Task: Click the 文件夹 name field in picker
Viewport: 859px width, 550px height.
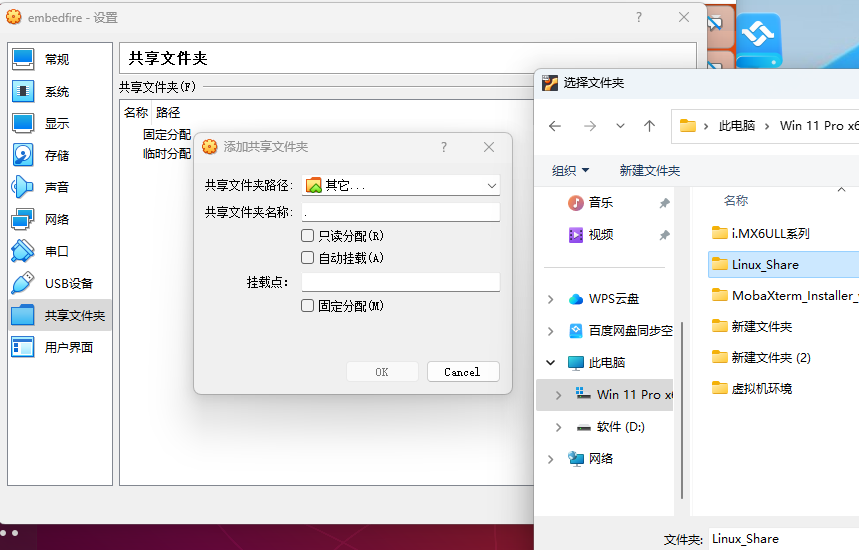Action: [783, 539]
